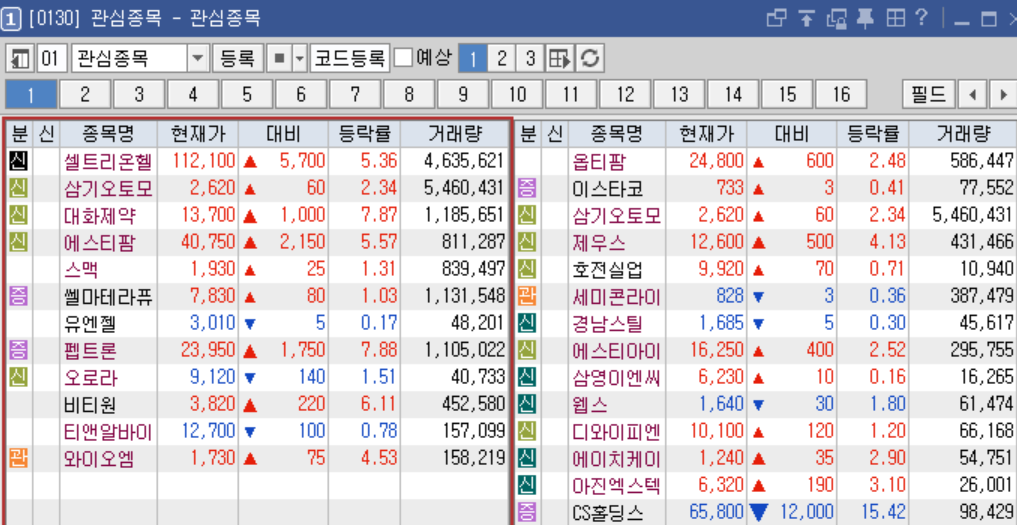Click the 신 badge on the 대화제약 row
This screenshot has height=525, width=1017.
tap(19, 215)
